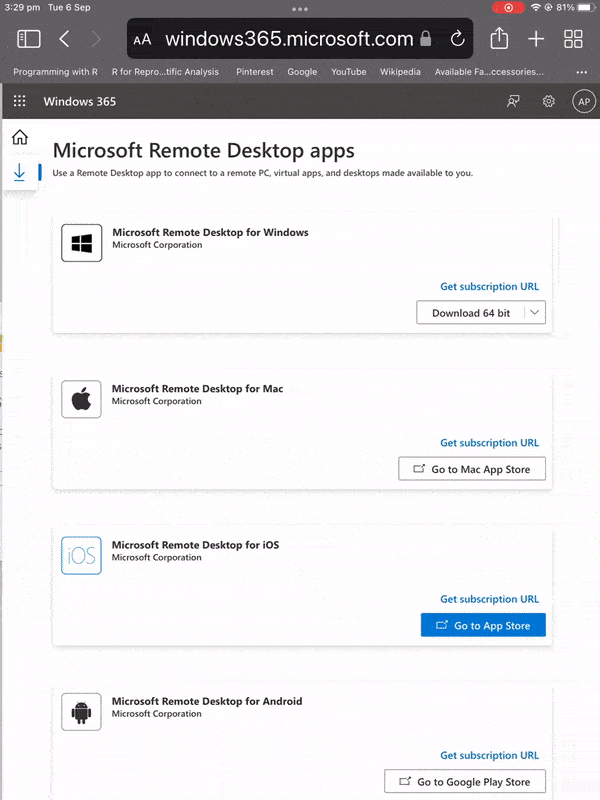
Task: Tap the windows365.microsoft.com address field
Action: tap(288, 39)
